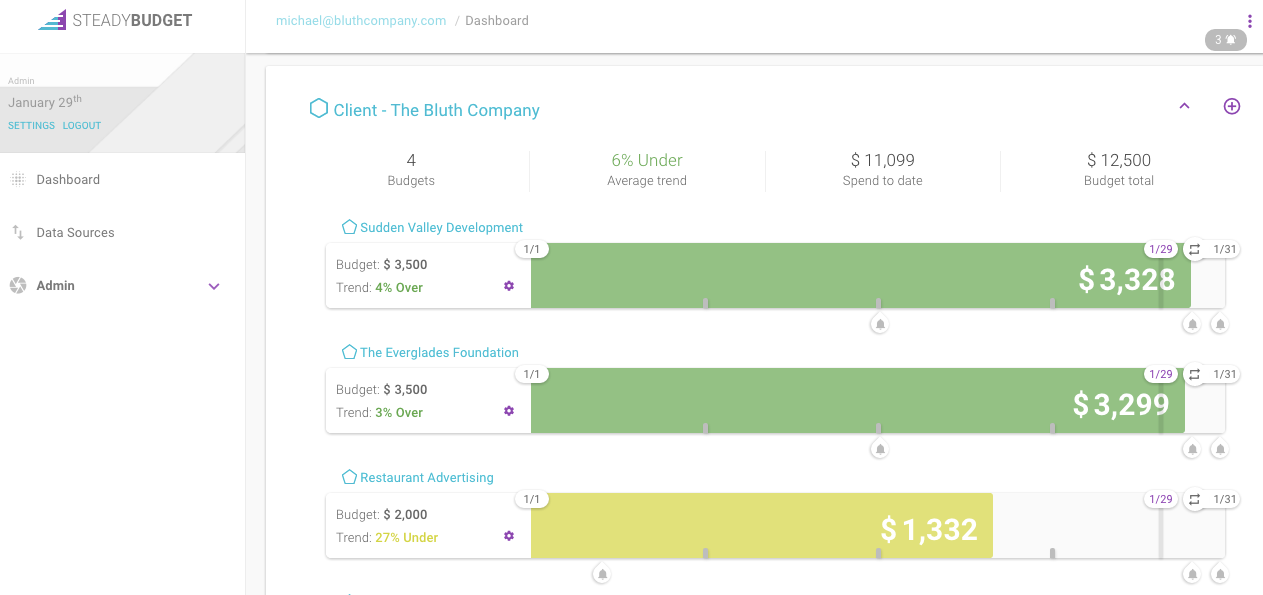This screenshot has height=595, width=1263.
Task: Click the 1/31 end marker on Restaurant Advertising
Action: tap(1225, 499)
